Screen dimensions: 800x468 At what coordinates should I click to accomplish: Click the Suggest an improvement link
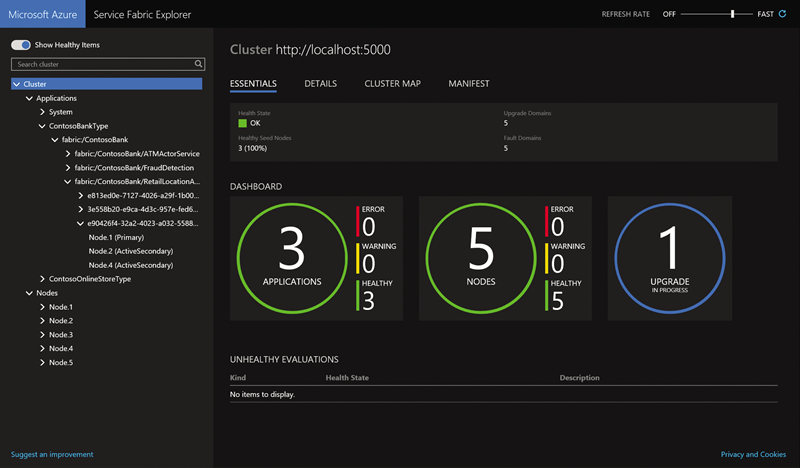pyautogui.click(x=52, y=454)
